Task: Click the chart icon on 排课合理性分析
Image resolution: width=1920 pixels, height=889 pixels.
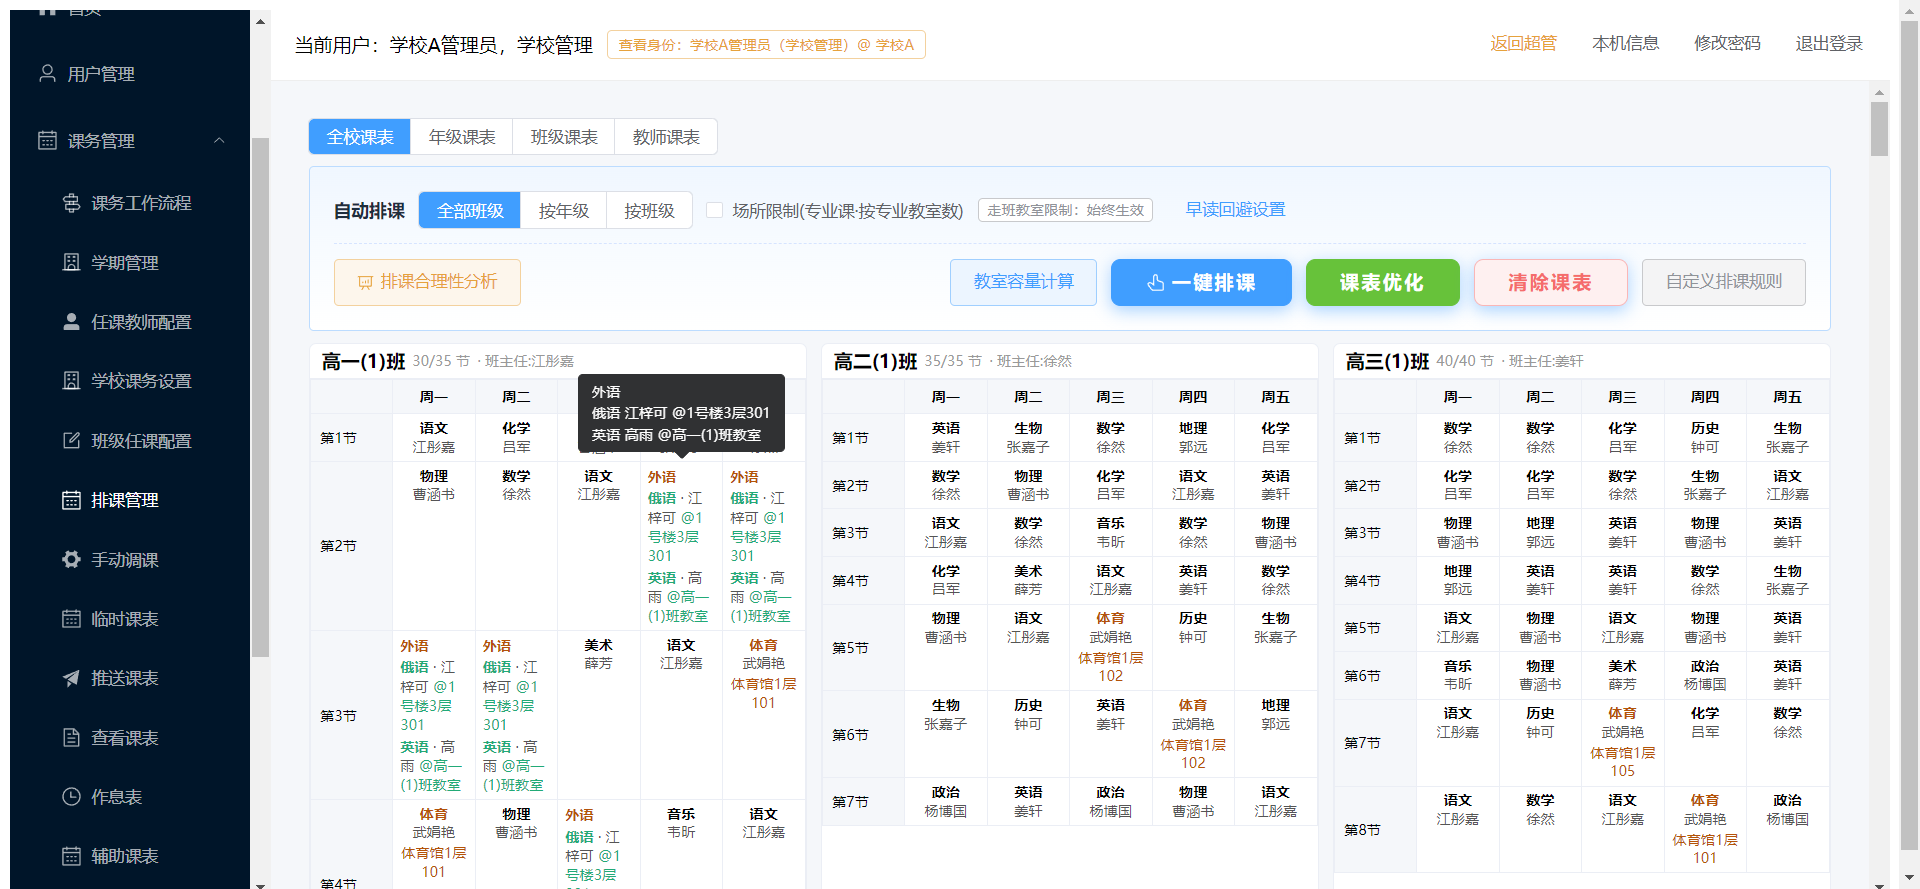Action: [365, 283]
